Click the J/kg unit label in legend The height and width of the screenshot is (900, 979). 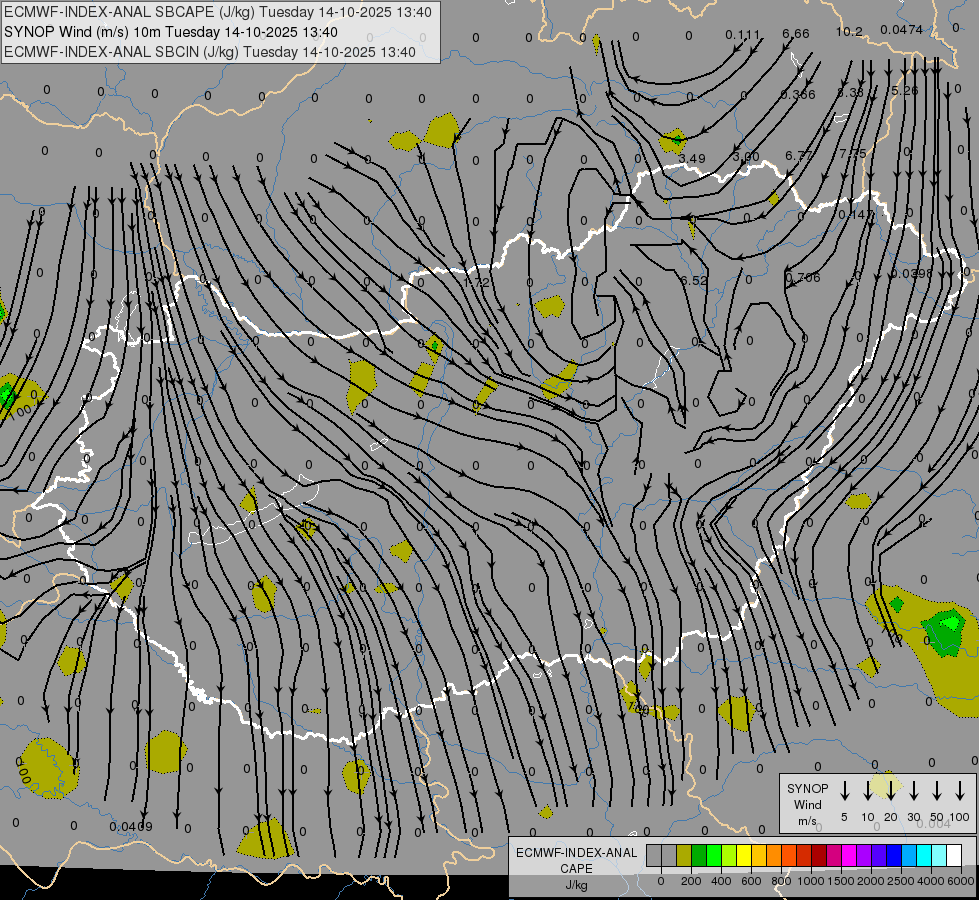(x=576, y=885)
